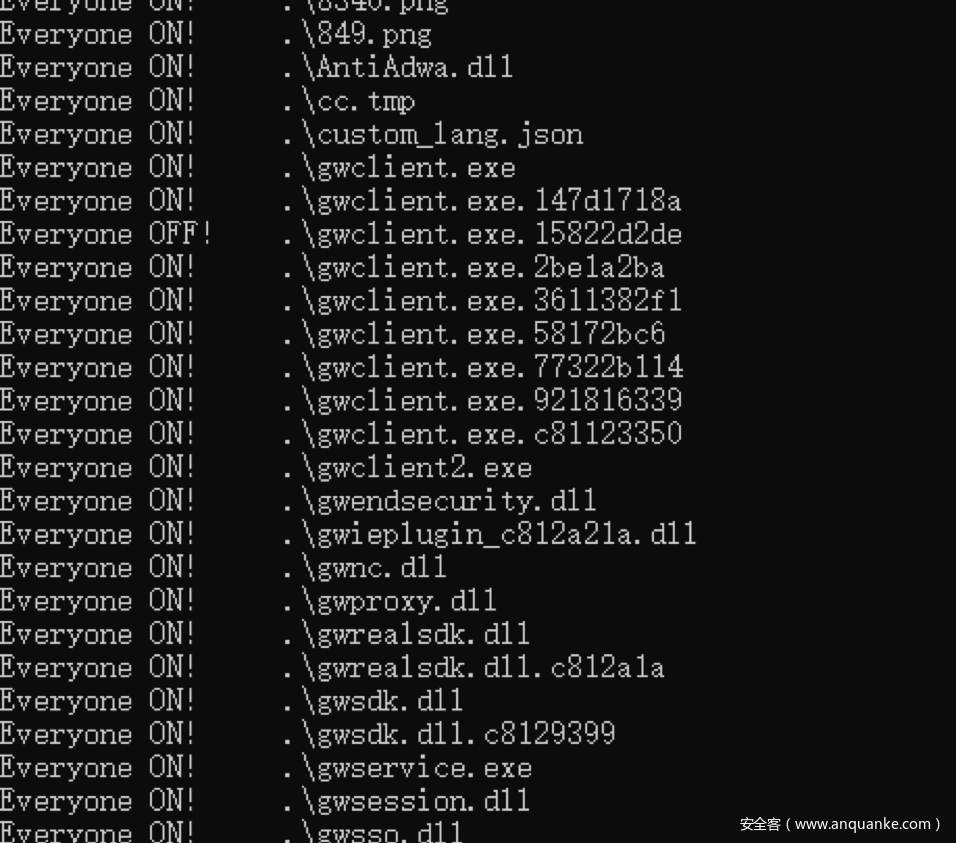The image size is (956, 843).
Task: Select the gwendsecurity.dll entry
Action: click(x=440, y=501)
